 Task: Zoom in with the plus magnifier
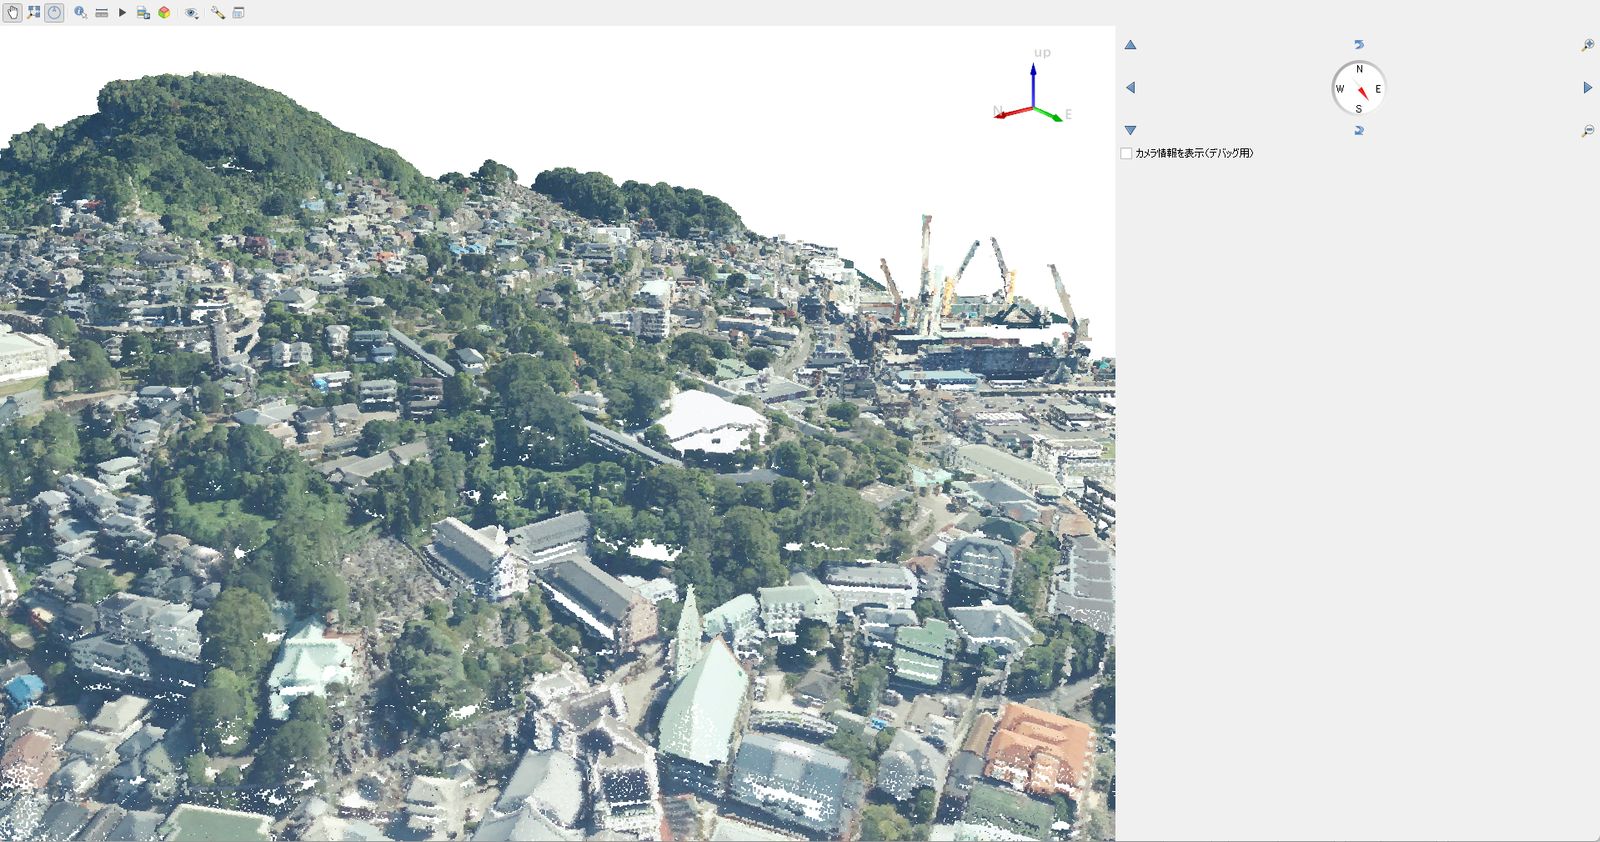(1587, 45)
